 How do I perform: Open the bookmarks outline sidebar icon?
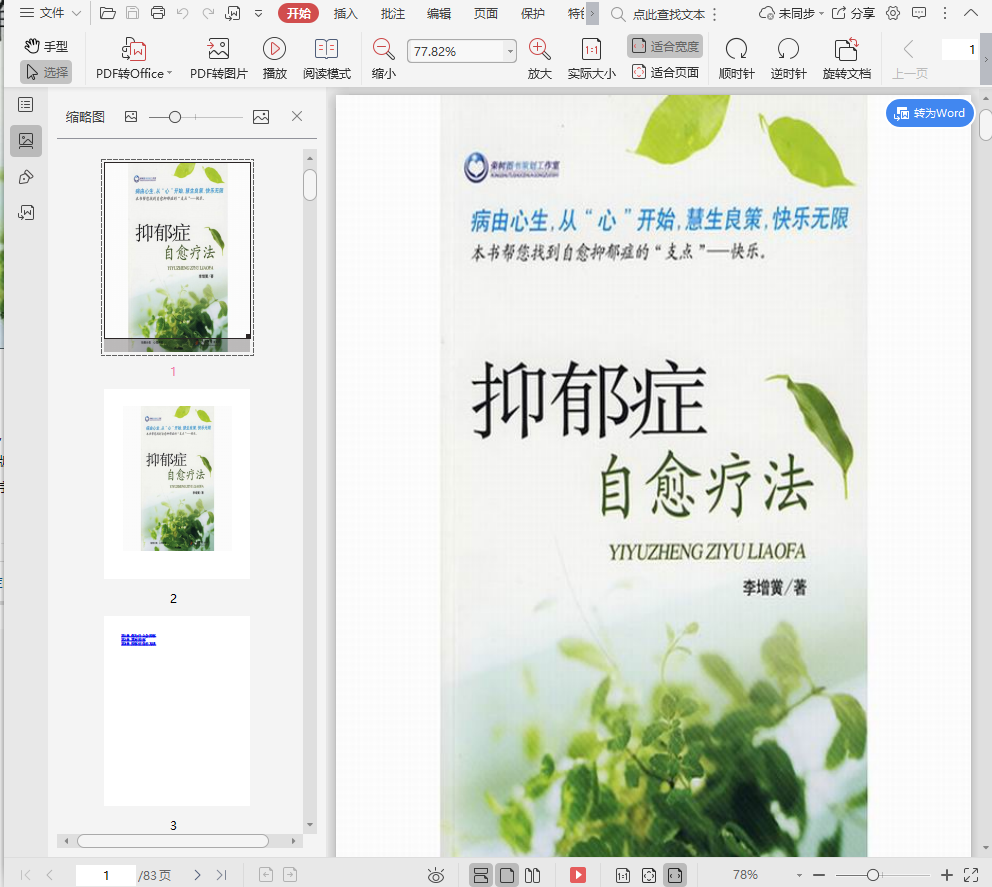[26, 104]
